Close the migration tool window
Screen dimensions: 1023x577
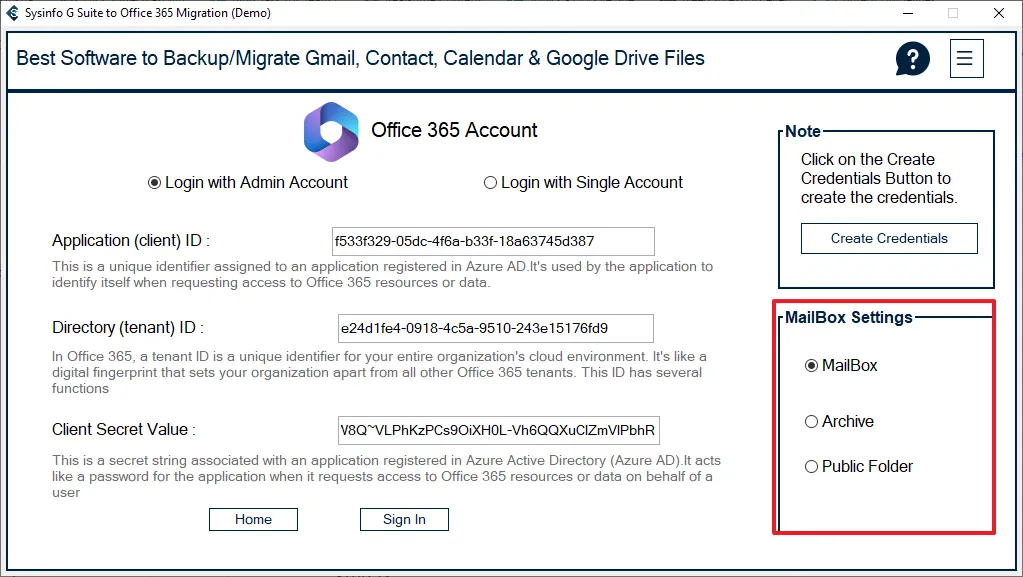pos(999,13)
